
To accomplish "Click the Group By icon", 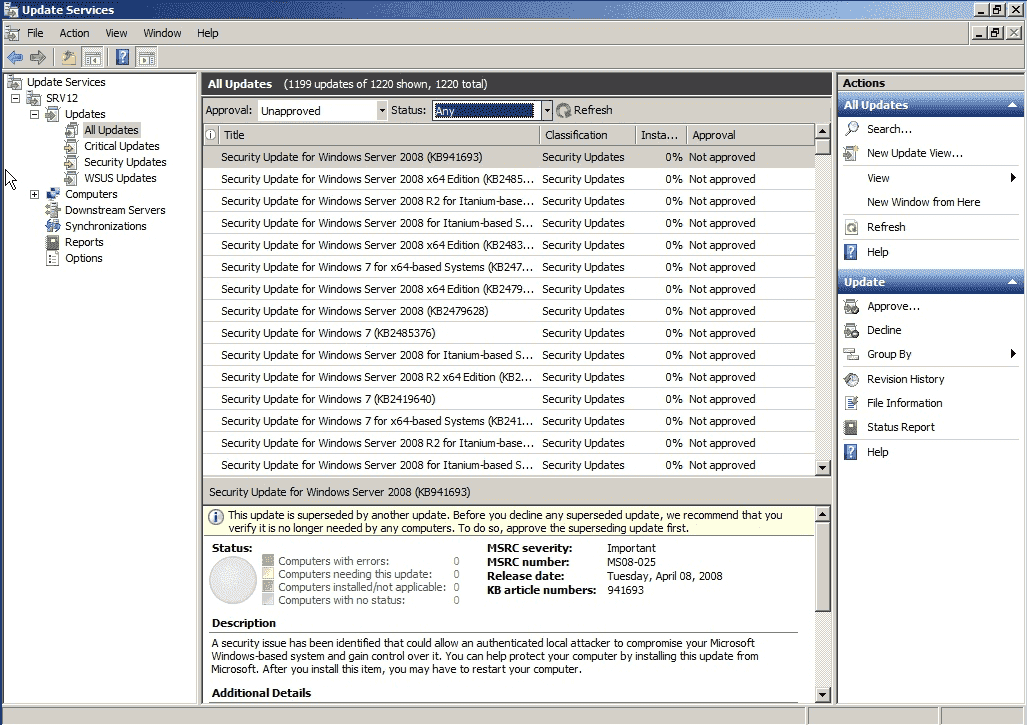I will [851, 354].
